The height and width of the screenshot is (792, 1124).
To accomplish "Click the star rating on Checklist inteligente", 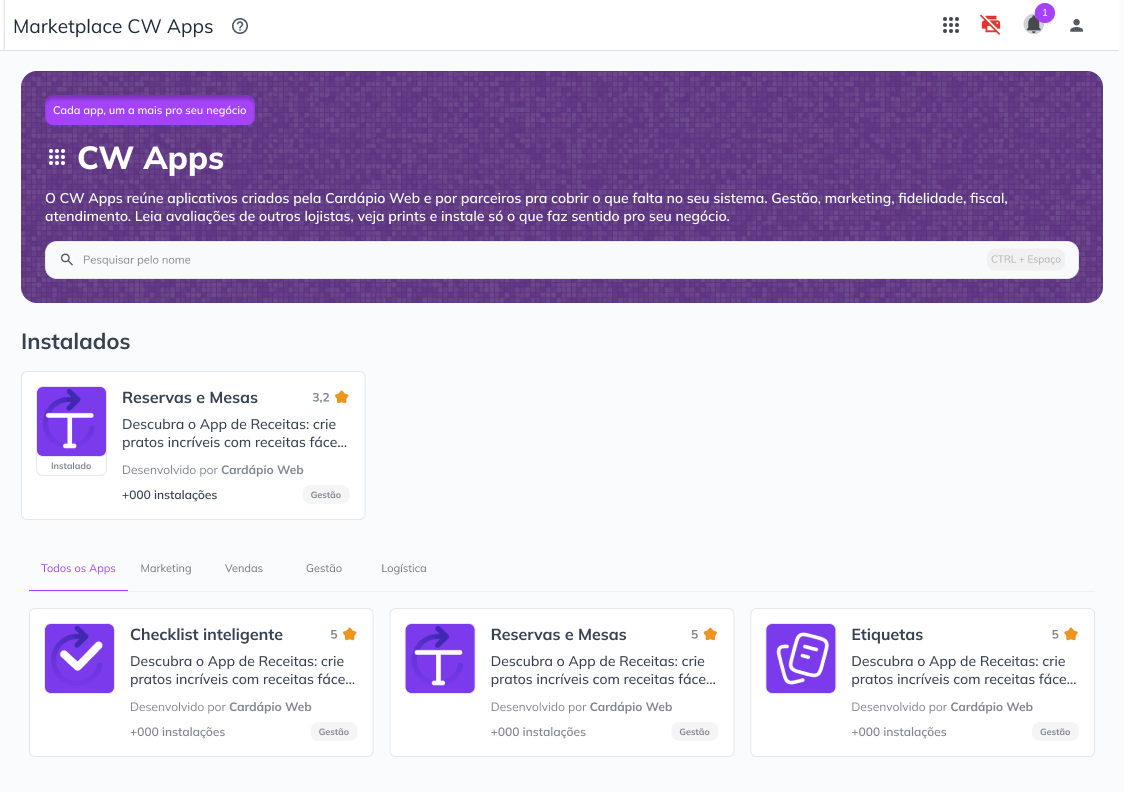I will pyautogui.click(x=350, y=634).
